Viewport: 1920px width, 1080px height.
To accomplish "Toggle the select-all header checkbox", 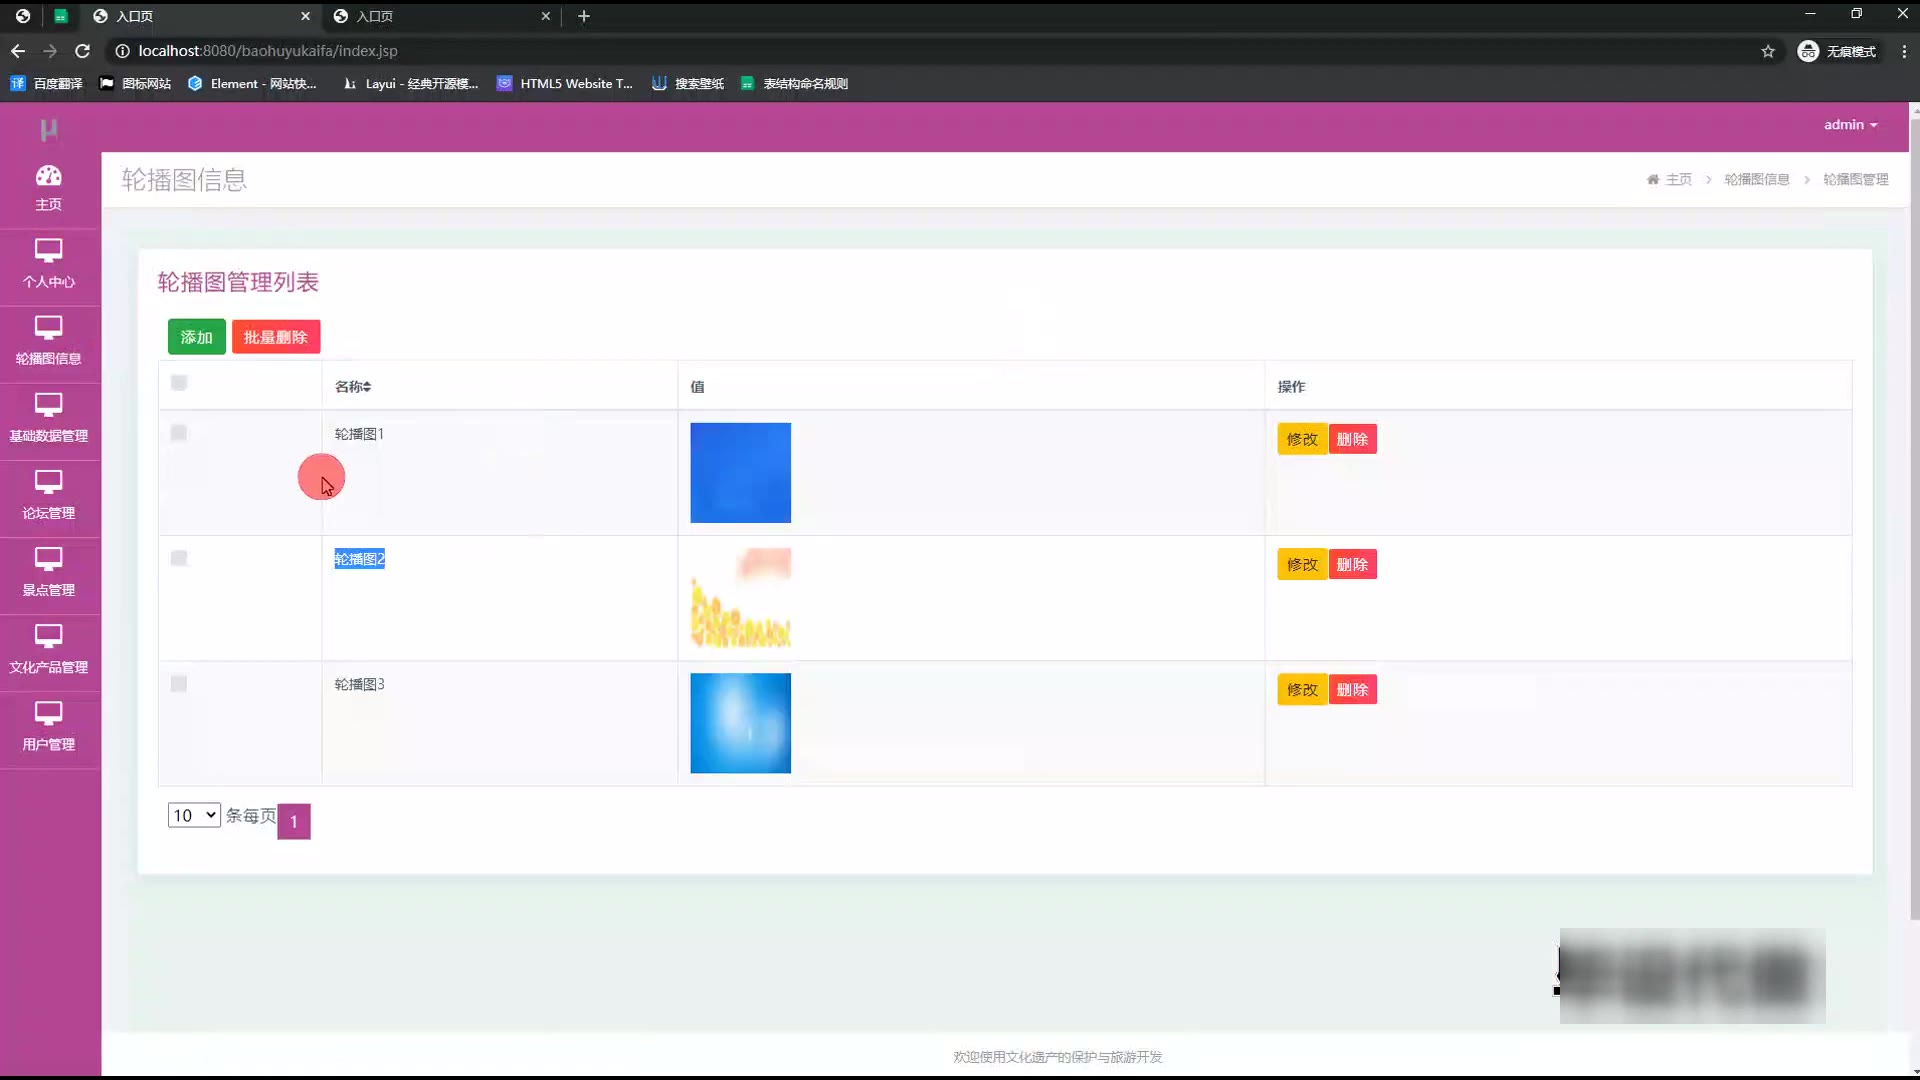I will pos(179,383).
